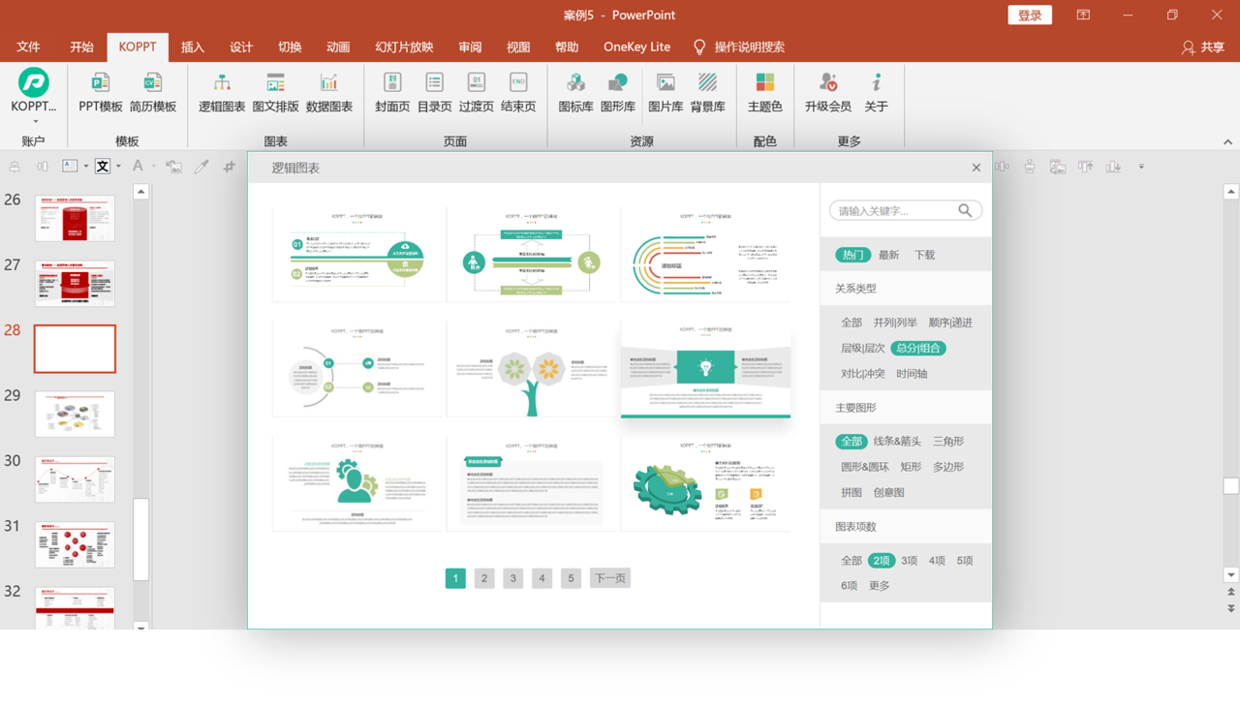Filter by 顺序|递进 relationship
The image size is (1240, 709).
(x=950, y=323)
